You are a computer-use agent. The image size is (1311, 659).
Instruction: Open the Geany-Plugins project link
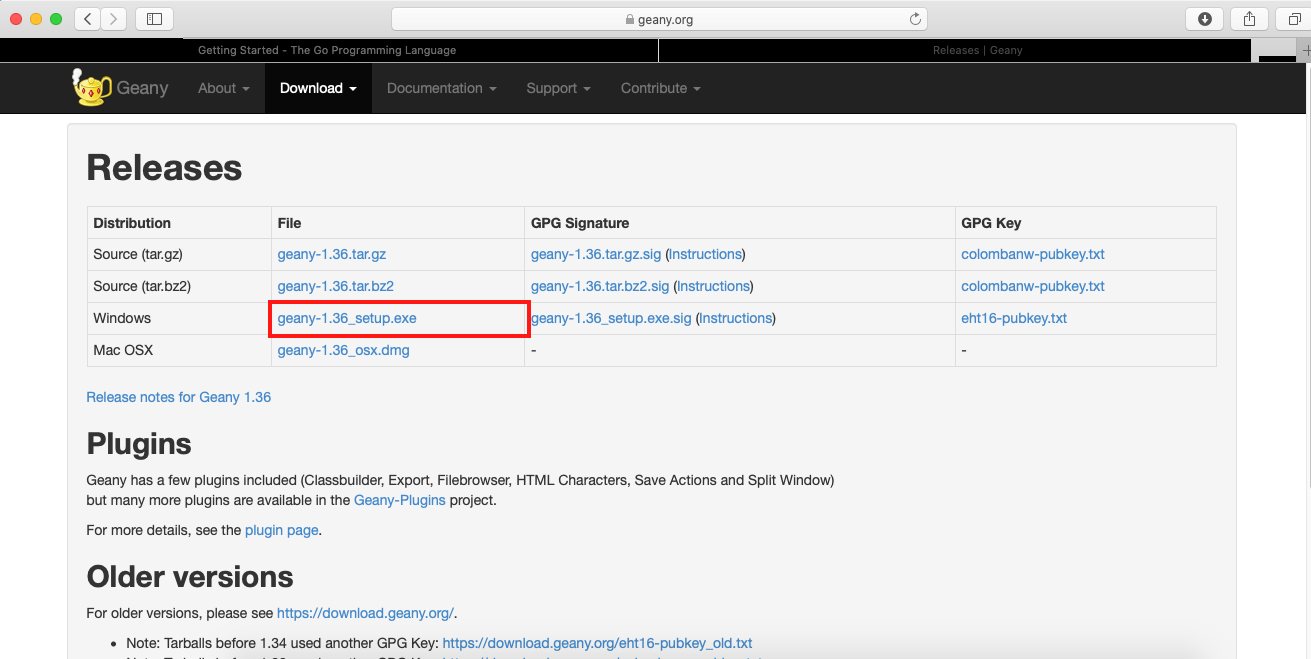coord(400,500)
